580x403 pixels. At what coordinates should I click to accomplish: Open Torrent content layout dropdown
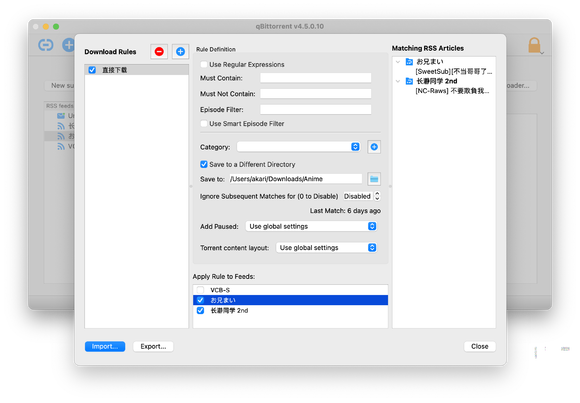pos(326,248)
